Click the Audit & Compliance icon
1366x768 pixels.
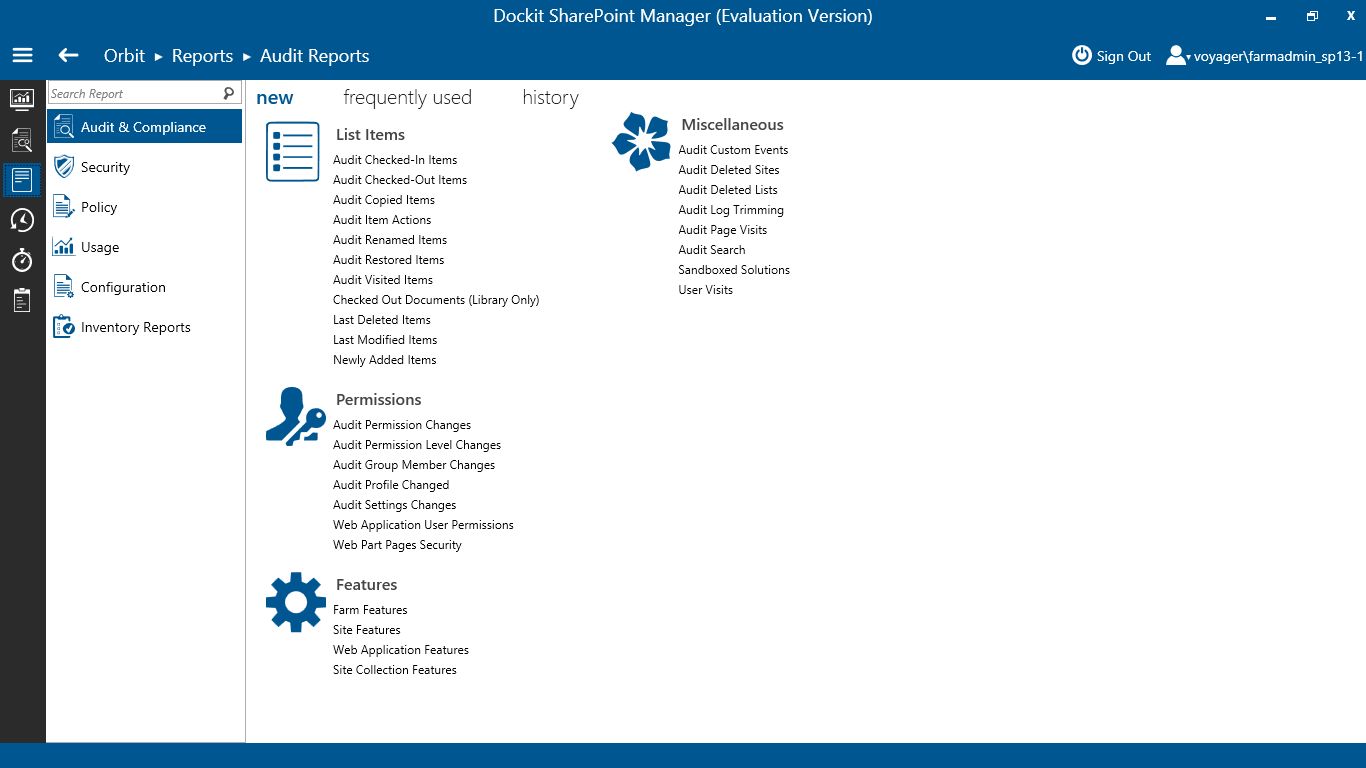64,127
